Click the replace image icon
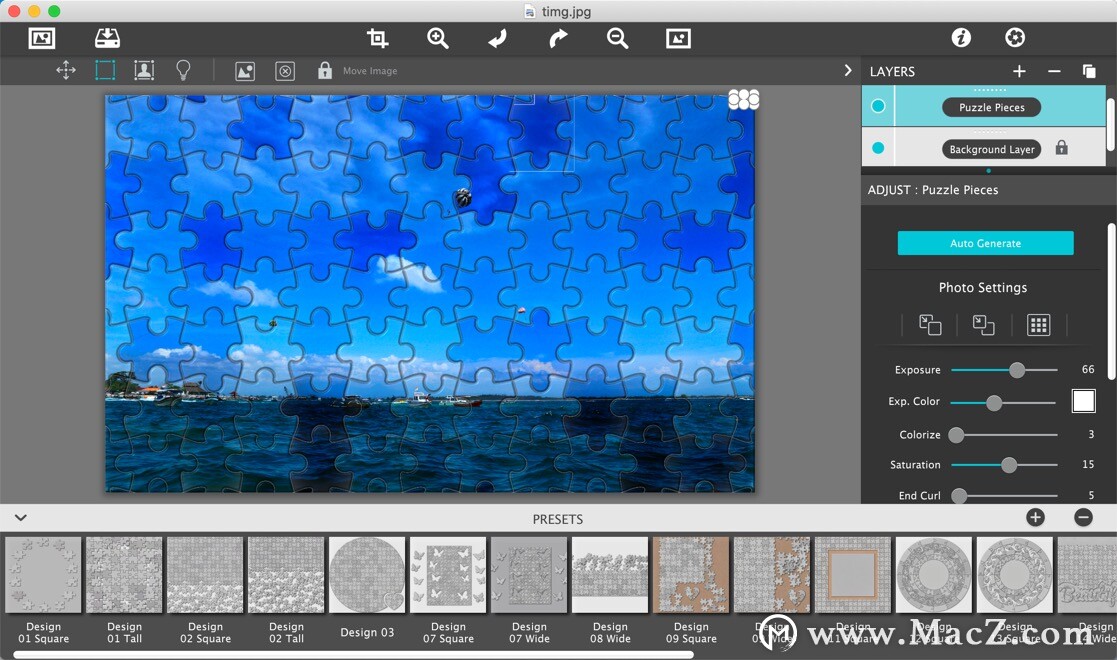1117x660 pixels. click(245, 71)
